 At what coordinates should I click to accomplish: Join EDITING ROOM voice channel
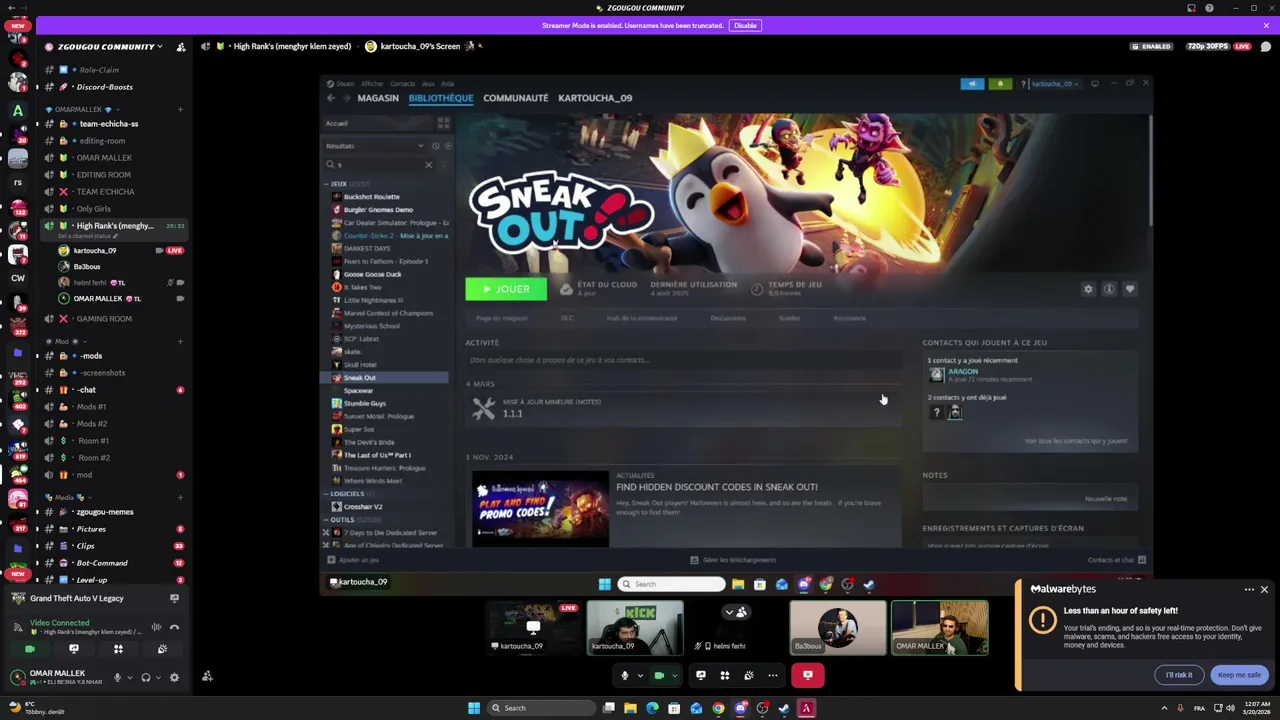point(104,175)
